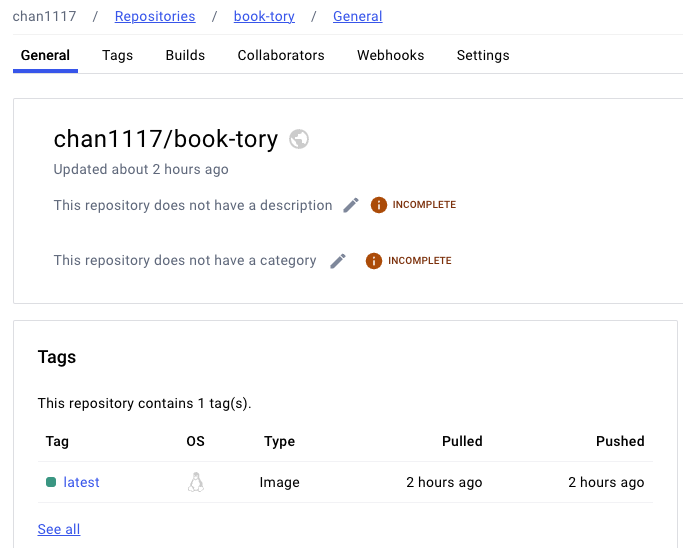The height and width of the screenshot is (548, 683).
Task: Click 'This repository does not have a category'
Action: [x=185, y=260]
